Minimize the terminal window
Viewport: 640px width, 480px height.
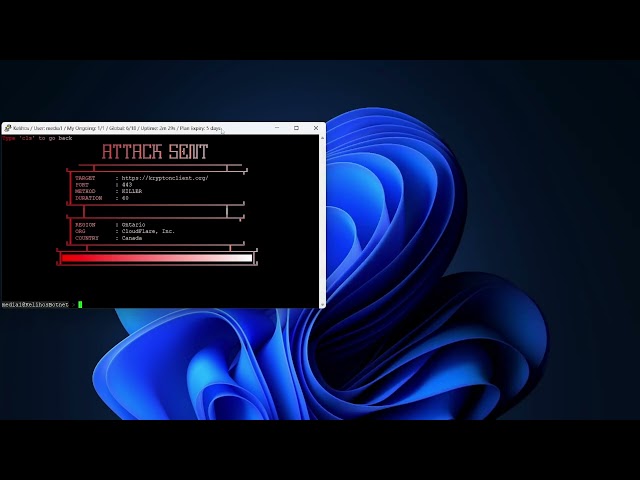pos(277,128)
